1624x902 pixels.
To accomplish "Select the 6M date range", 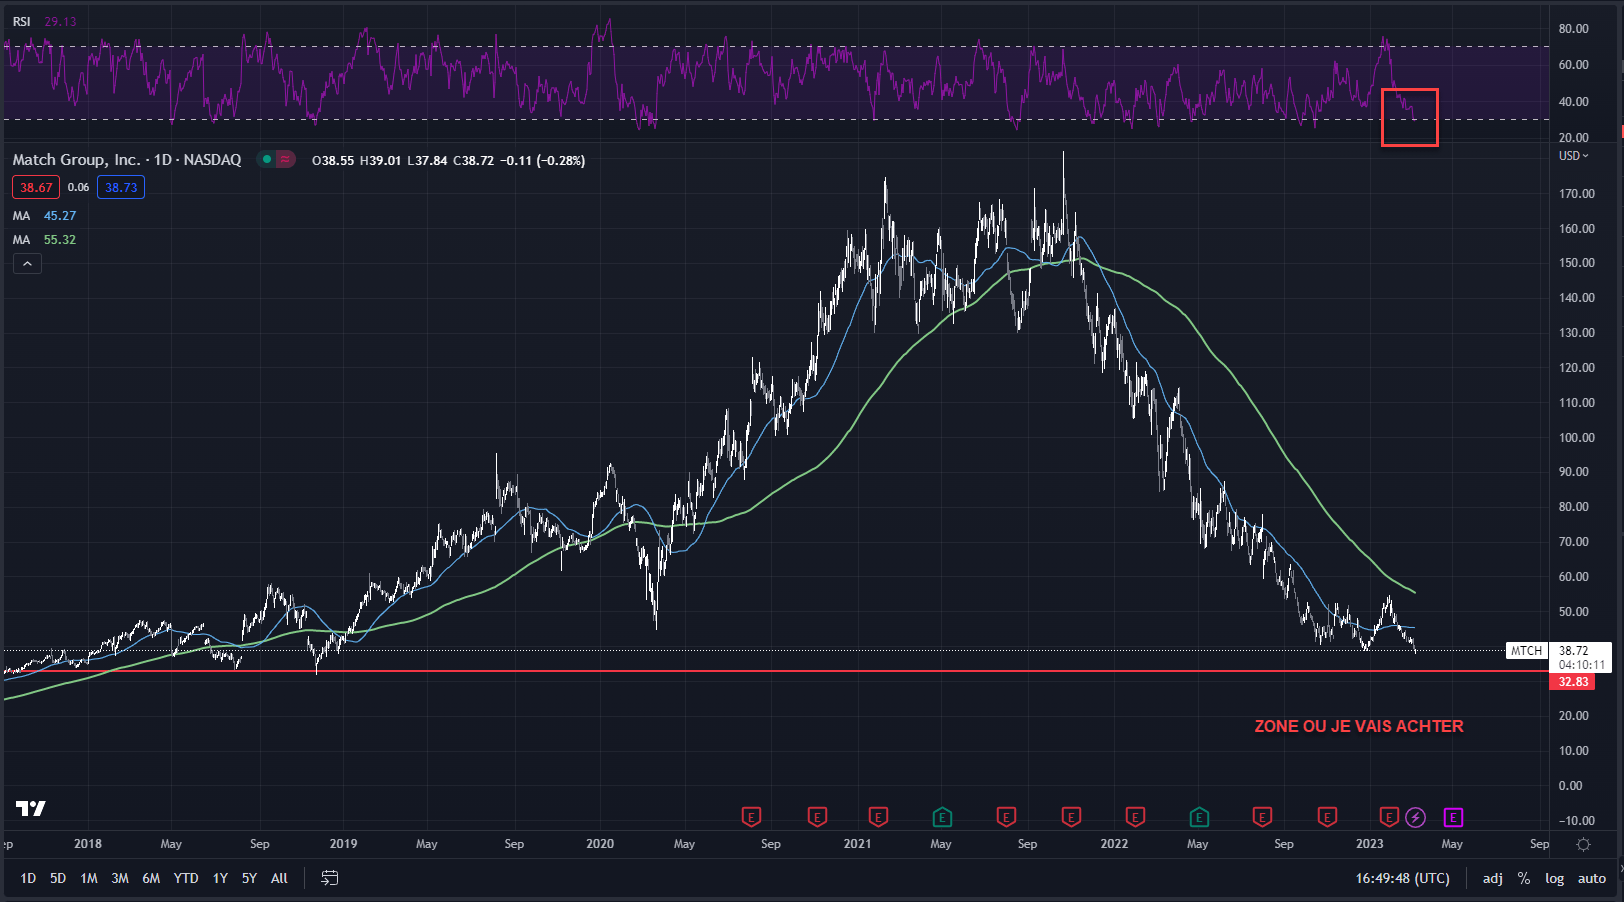I will tap(151, 878).
